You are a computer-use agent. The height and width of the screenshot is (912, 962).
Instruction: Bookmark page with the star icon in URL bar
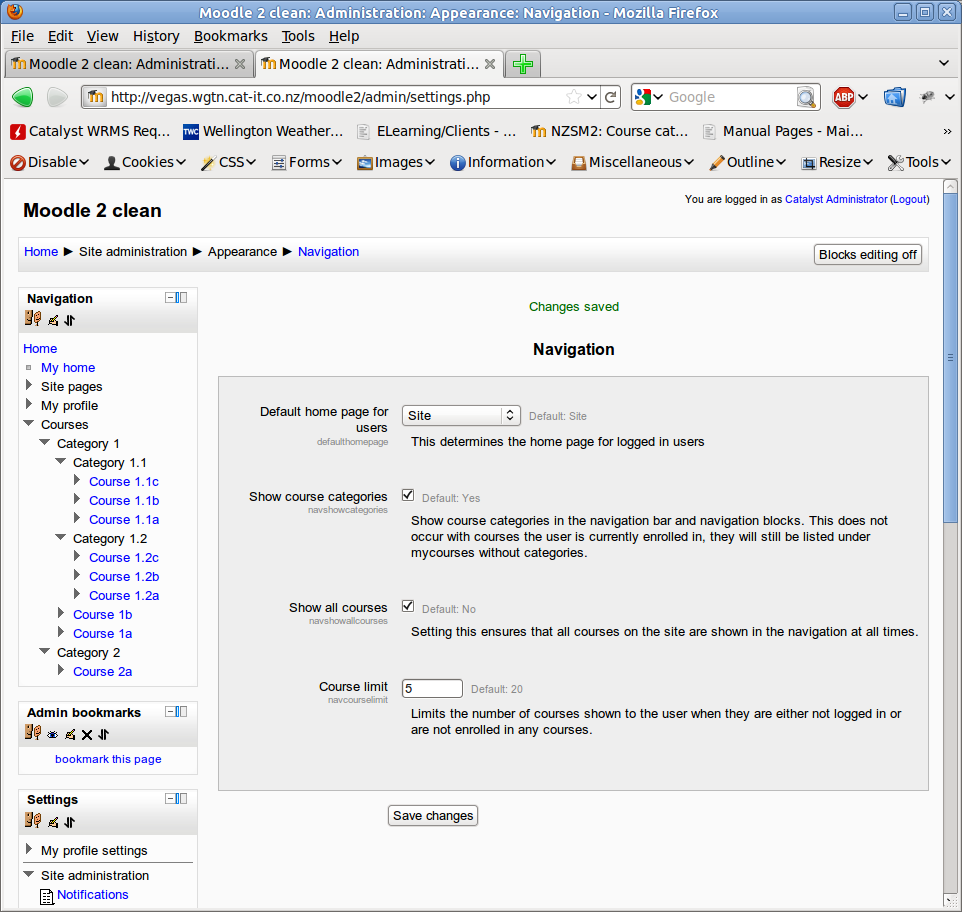click(x=574, y=97)
